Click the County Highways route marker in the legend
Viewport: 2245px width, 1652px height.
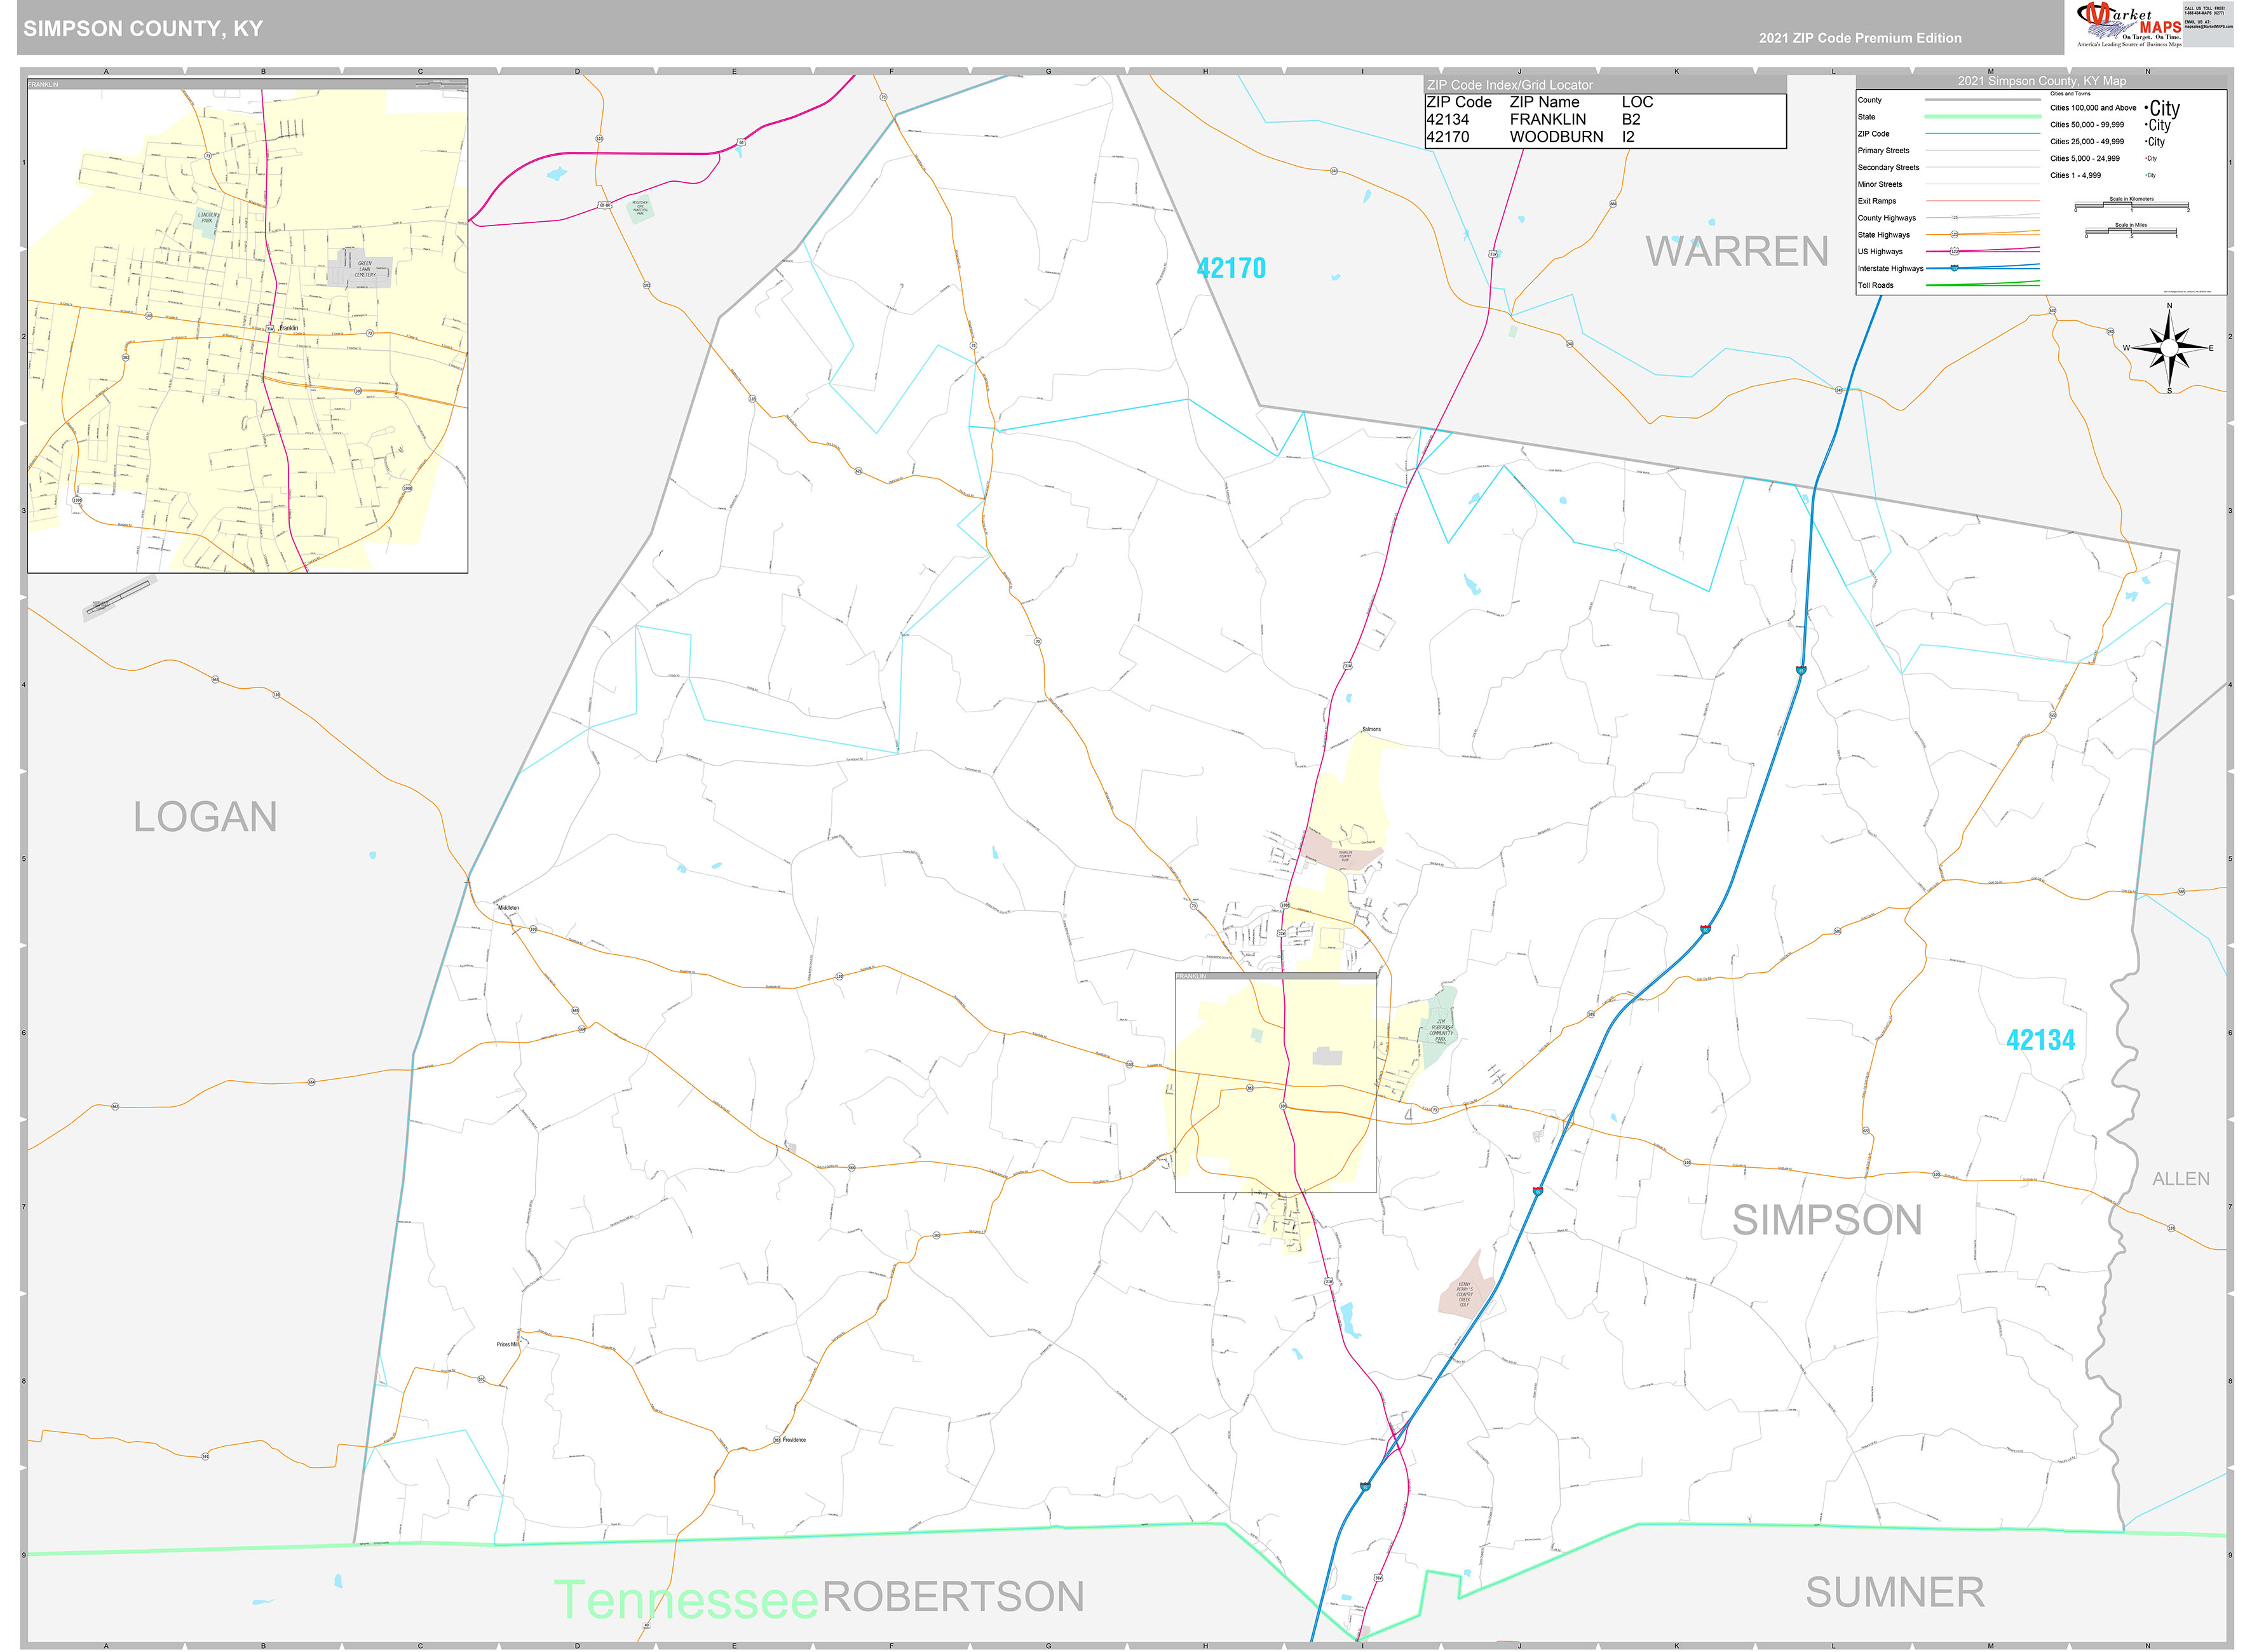tap(1955, 218)
